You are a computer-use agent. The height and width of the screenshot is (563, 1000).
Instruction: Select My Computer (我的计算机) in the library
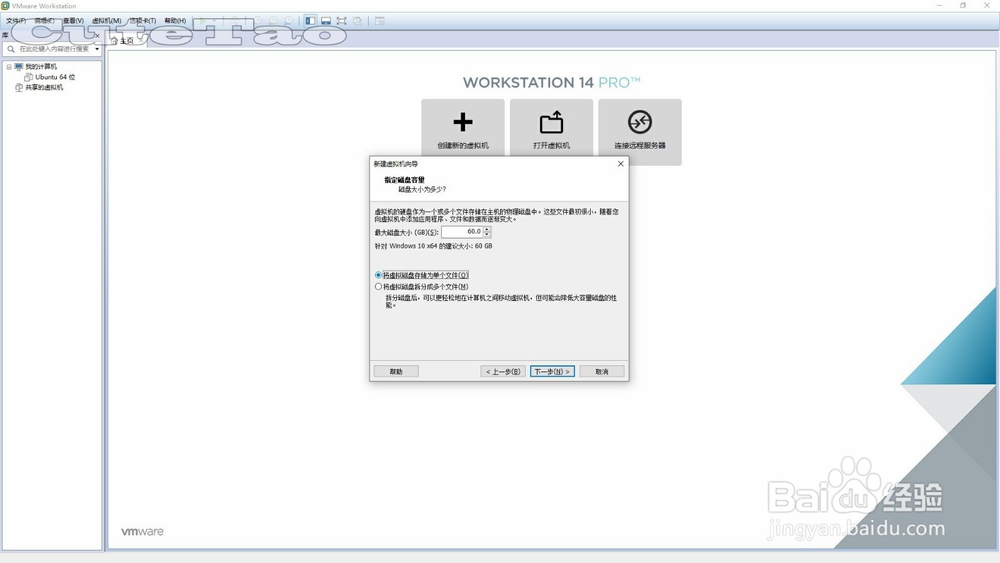(x=36, y=67)
